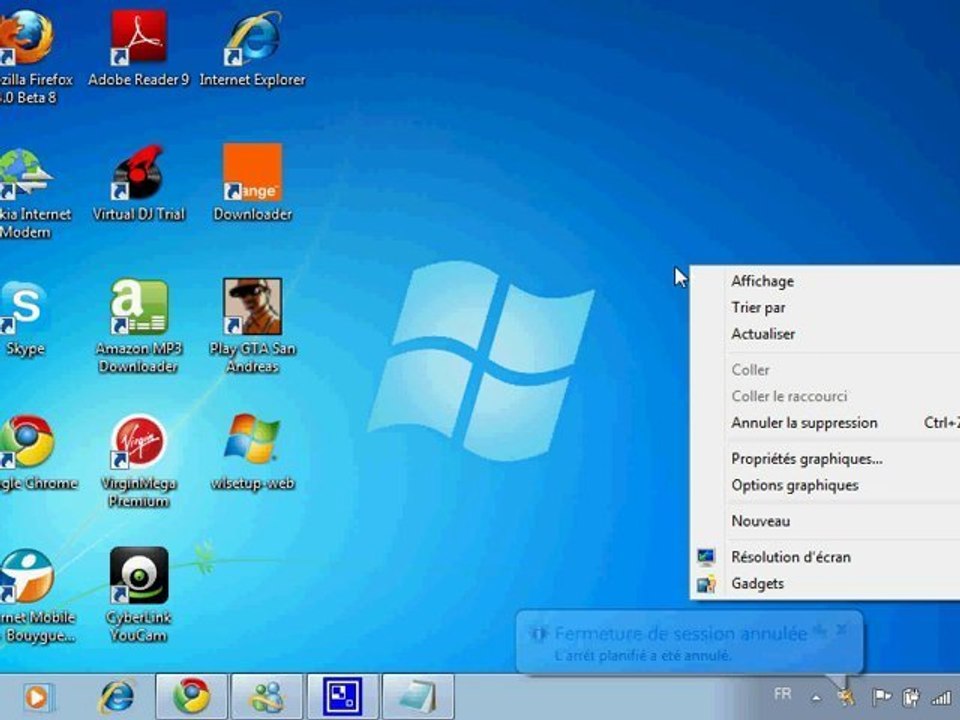The height and width of the screenshot is (720, 960).
Task: Click the 'Fermeture de session annulée' balloon title
Action: click(680, 634)
